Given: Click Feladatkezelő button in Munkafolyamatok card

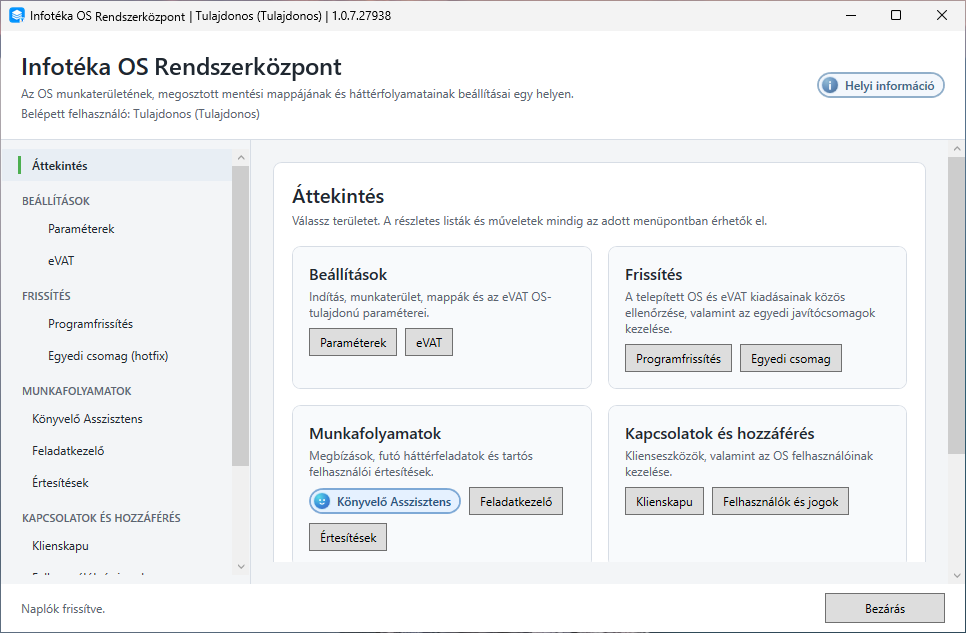Looking at the screenshot, I should 516,502.
